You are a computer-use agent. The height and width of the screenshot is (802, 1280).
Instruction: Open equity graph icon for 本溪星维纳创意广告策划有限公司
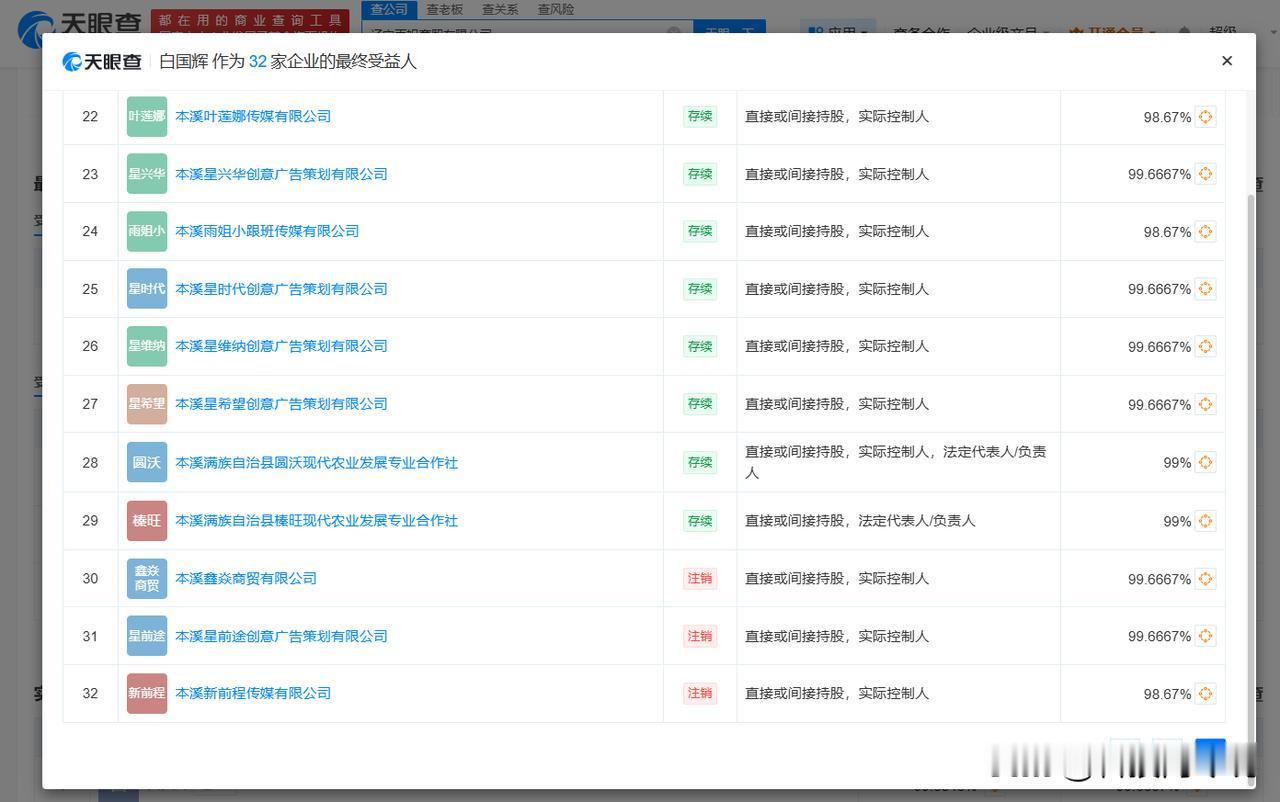coord(1205,347)
